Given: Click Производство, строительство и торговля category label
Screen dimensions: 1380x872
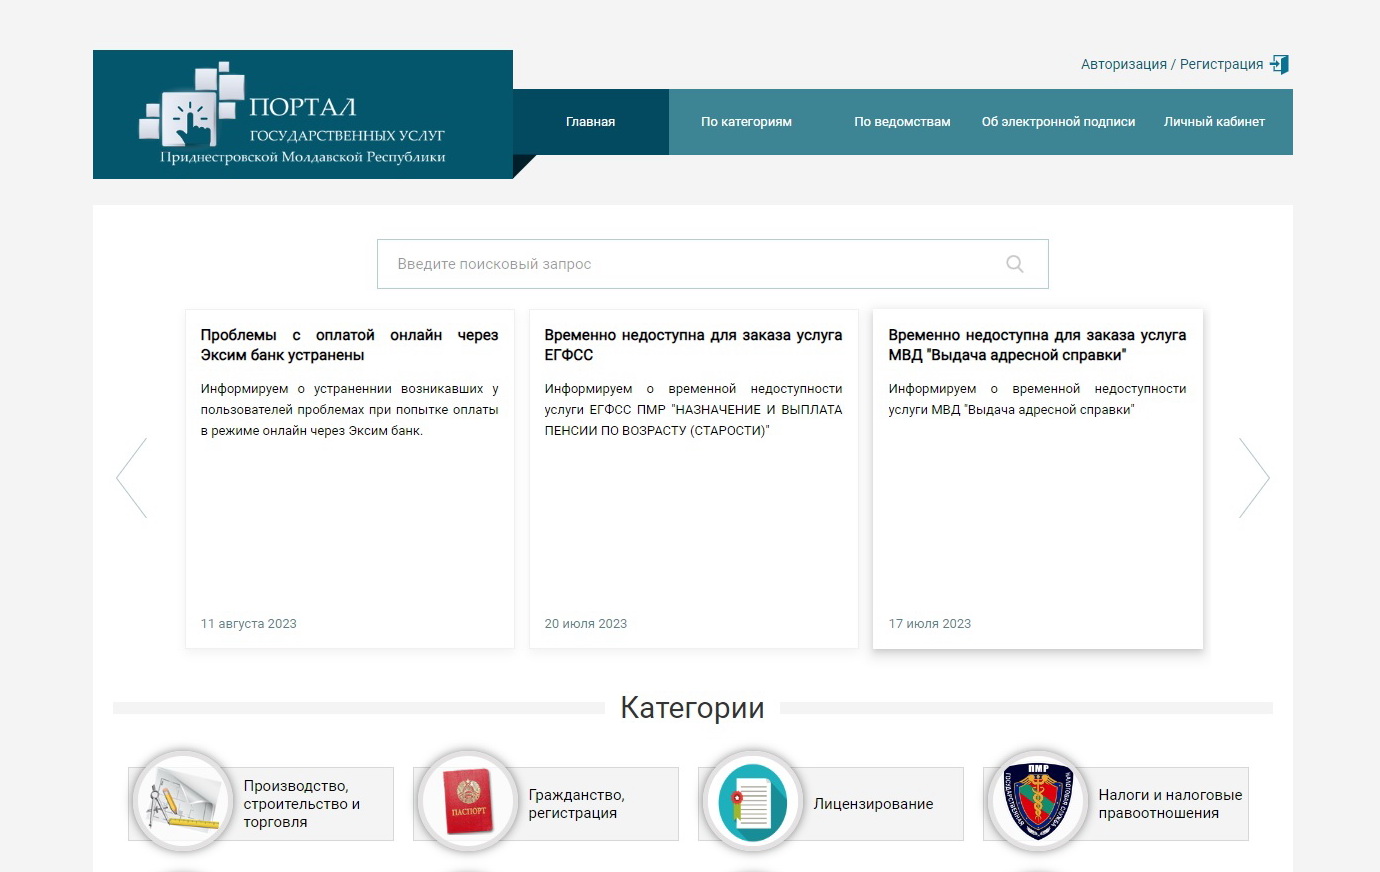Looking at the screenshot, I should [x=302, y=804].
